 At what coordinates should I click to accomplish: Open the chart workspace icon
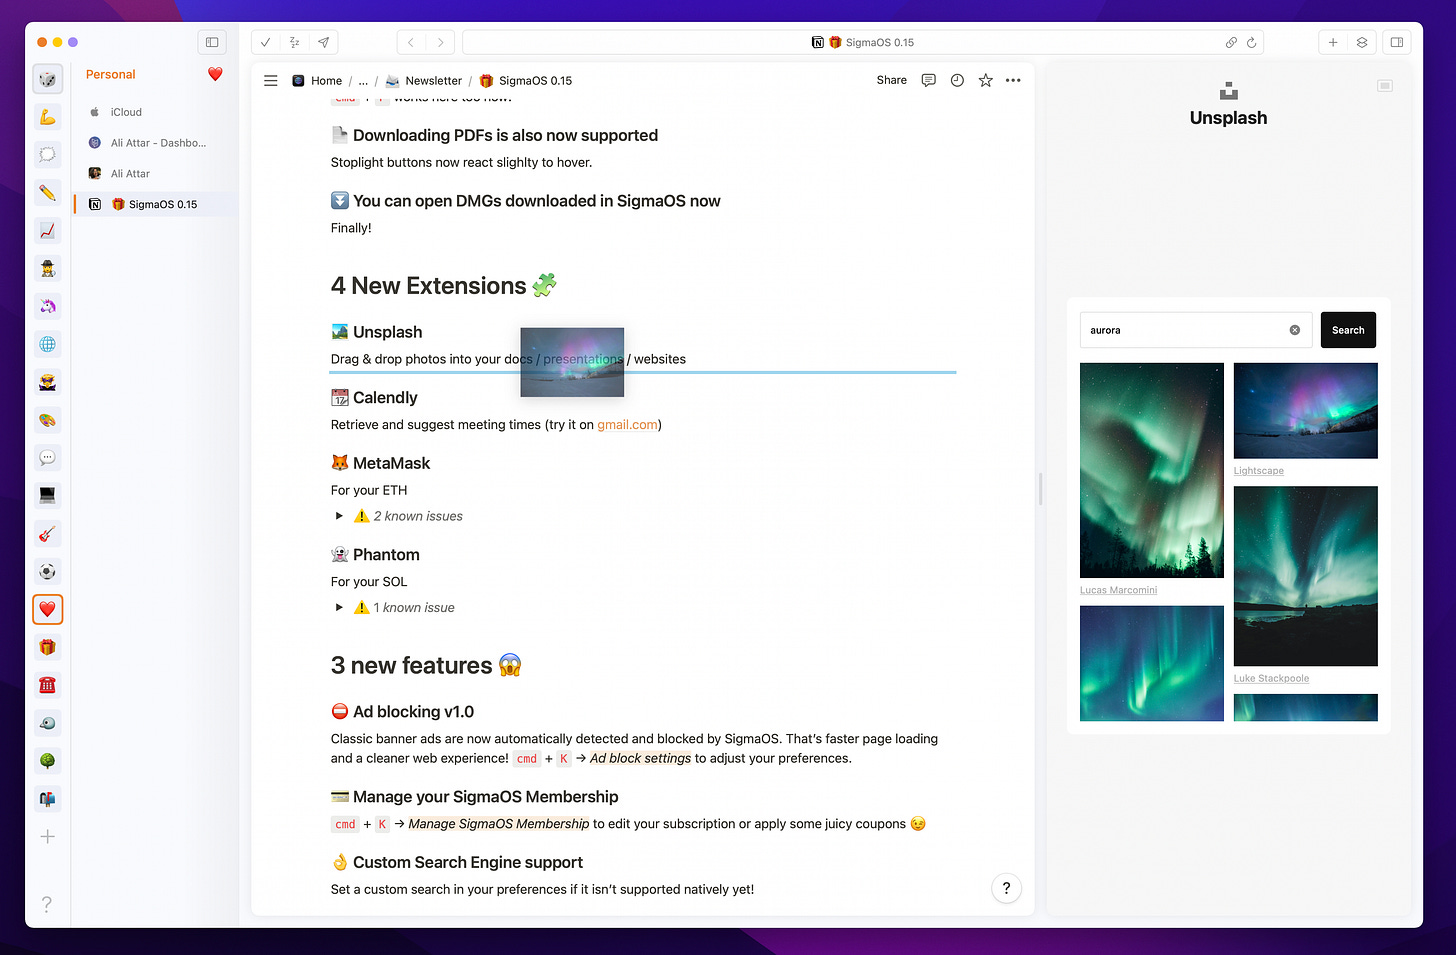[x=47, y=230]
